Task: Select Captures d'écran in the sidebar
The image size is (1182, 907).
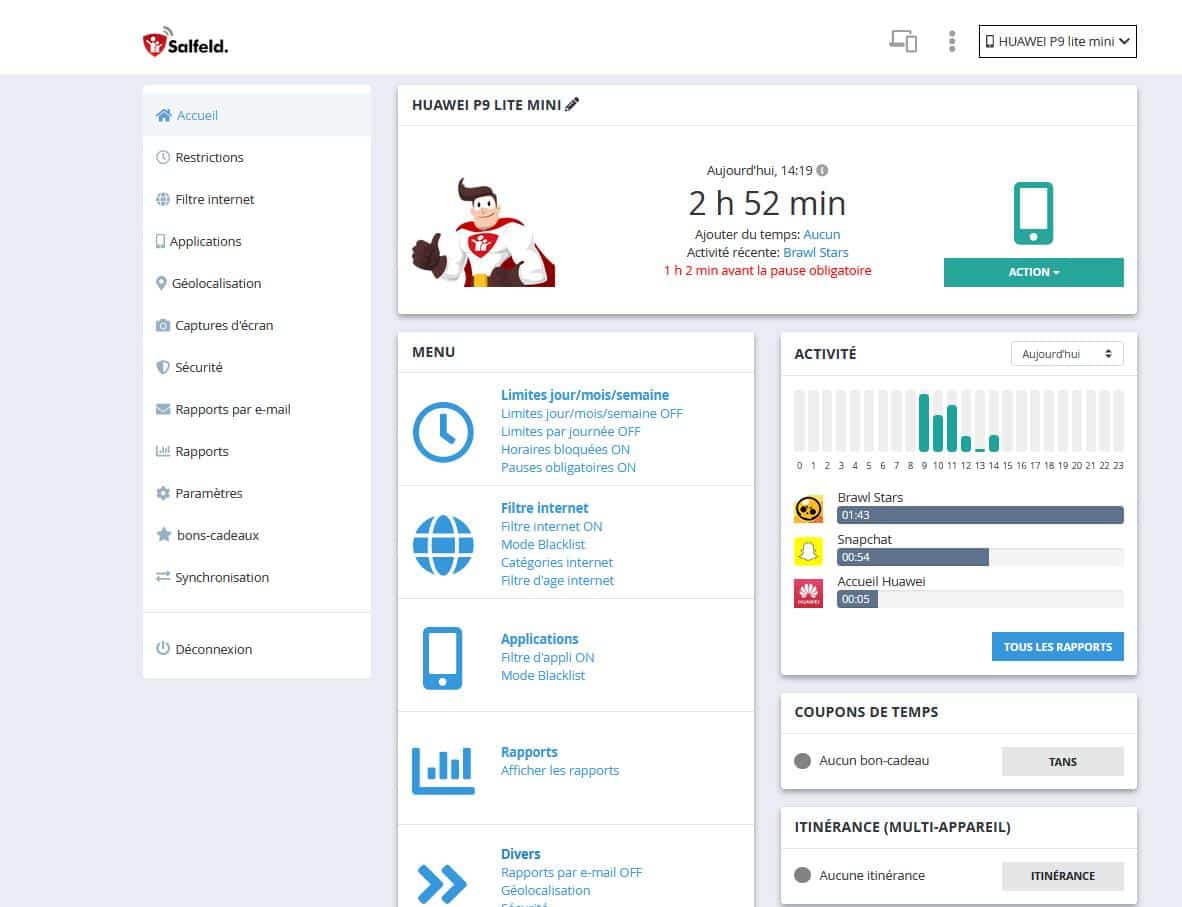Action: click(223, 325)
